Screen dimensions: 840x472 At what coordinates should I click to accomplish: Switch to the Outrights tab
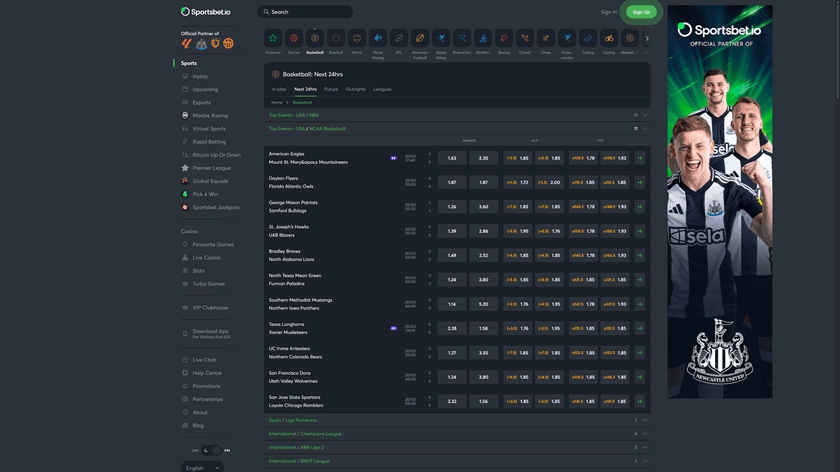(x=356, y=89)
